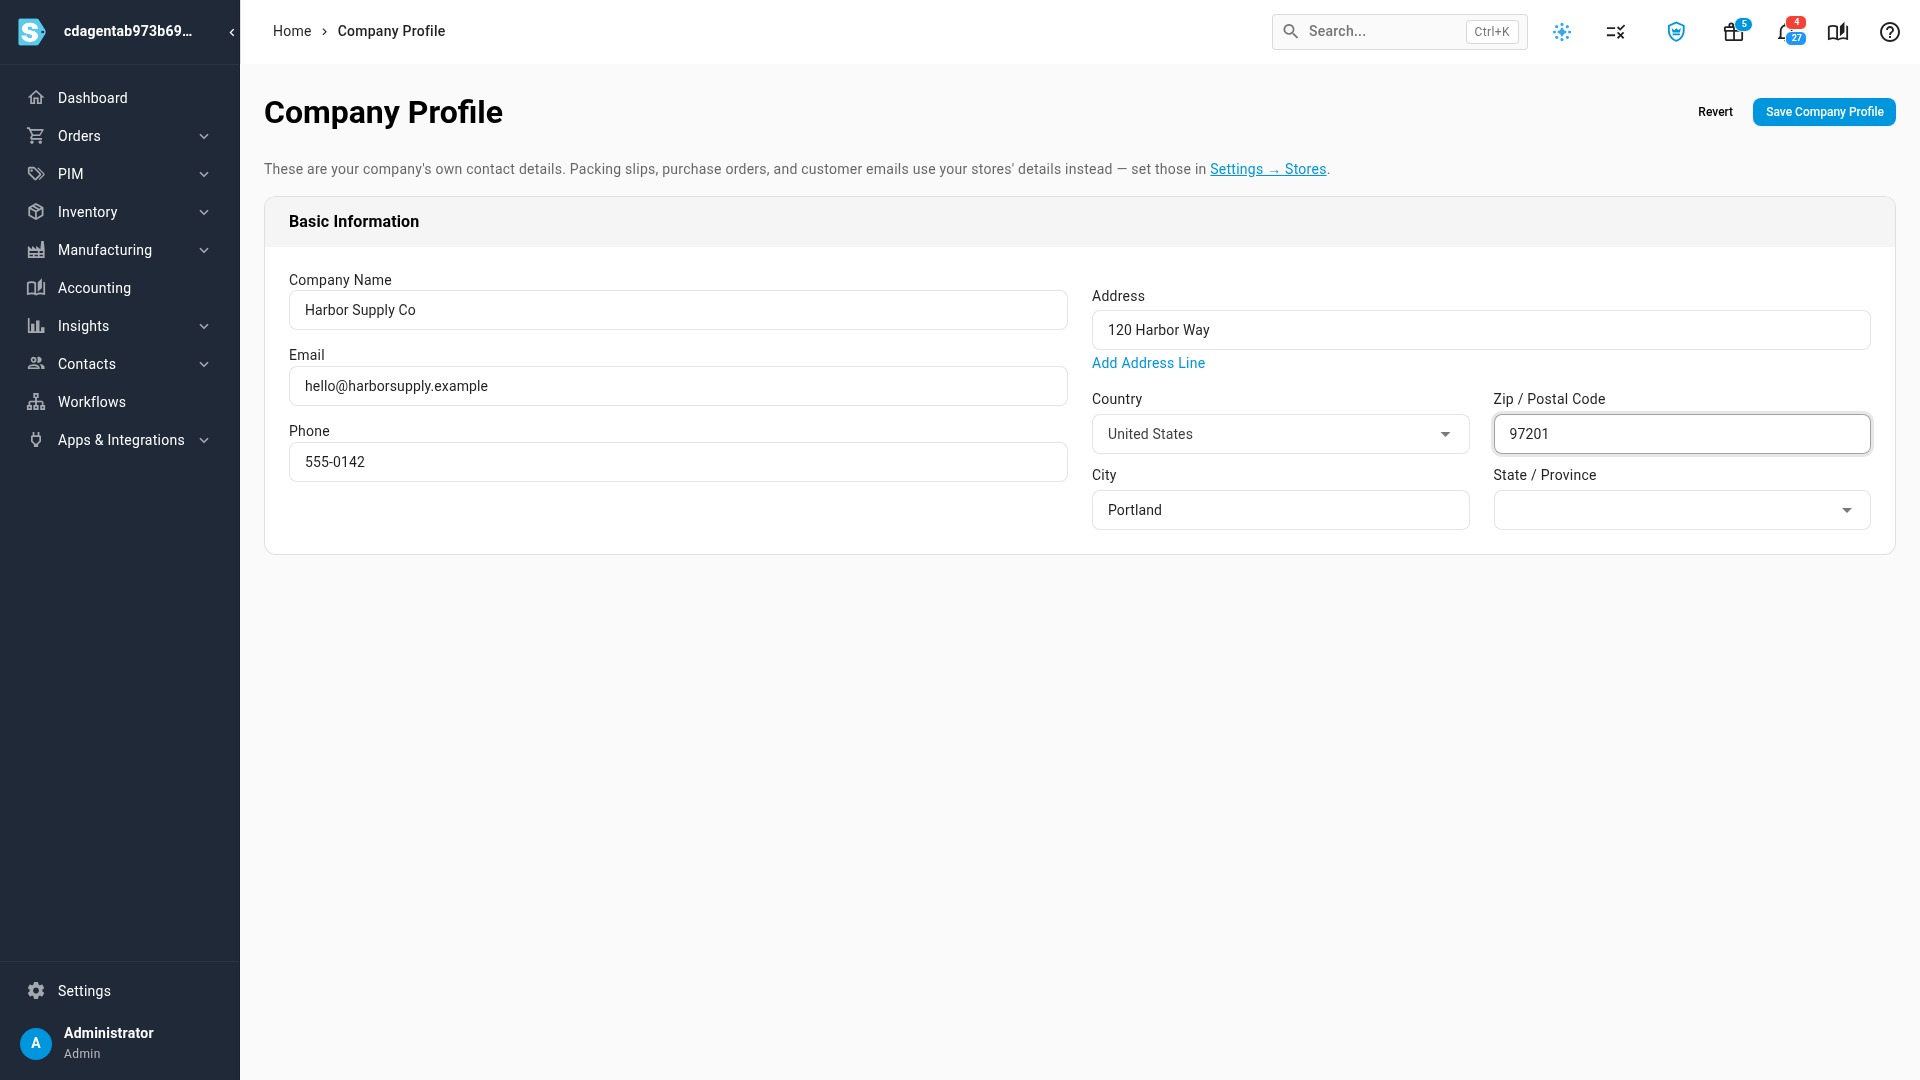Click the Settings gear icon
The image size is (1920, 1080).
36,991
